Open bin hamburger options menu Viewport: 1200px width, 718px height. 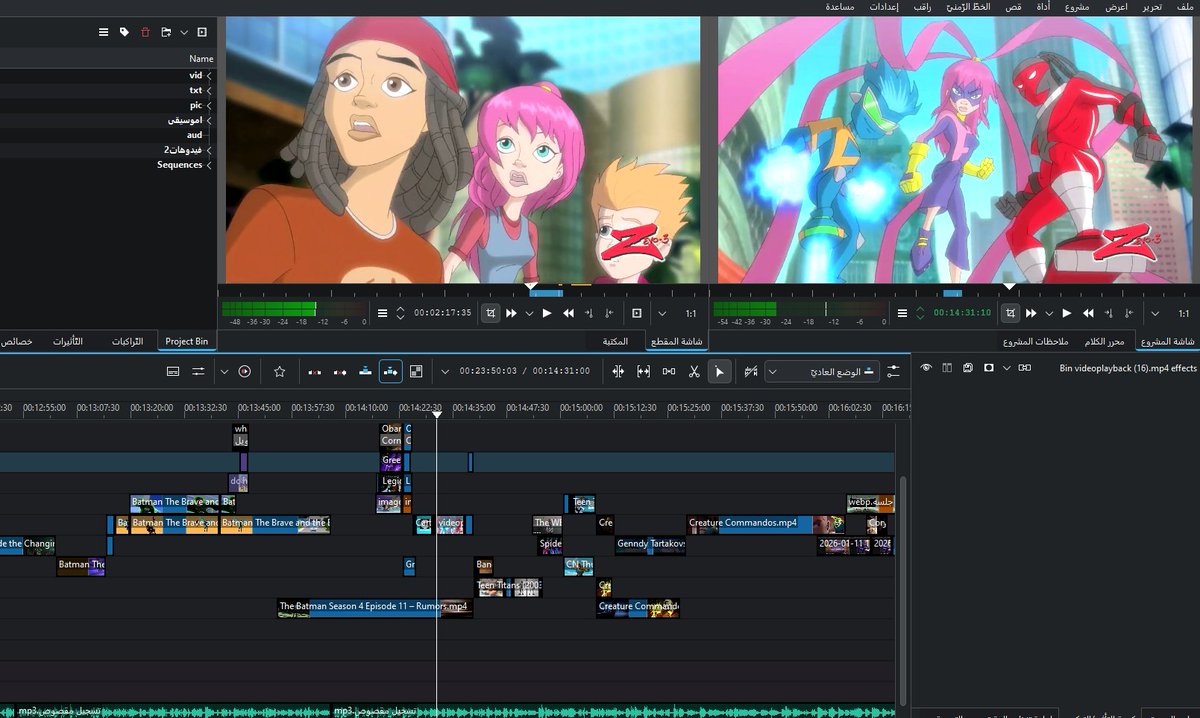103,32
